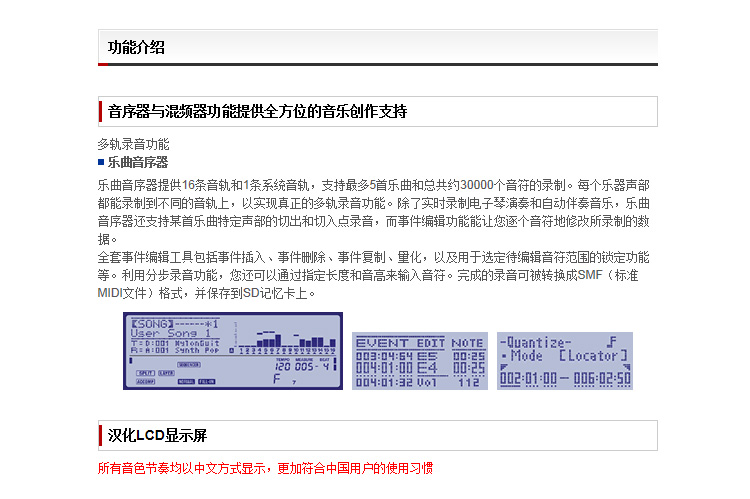Select the [Locator] mode text in Quantize screen
Image resolution: width=750 pixels, height=499 pixels.
[593, 356]
